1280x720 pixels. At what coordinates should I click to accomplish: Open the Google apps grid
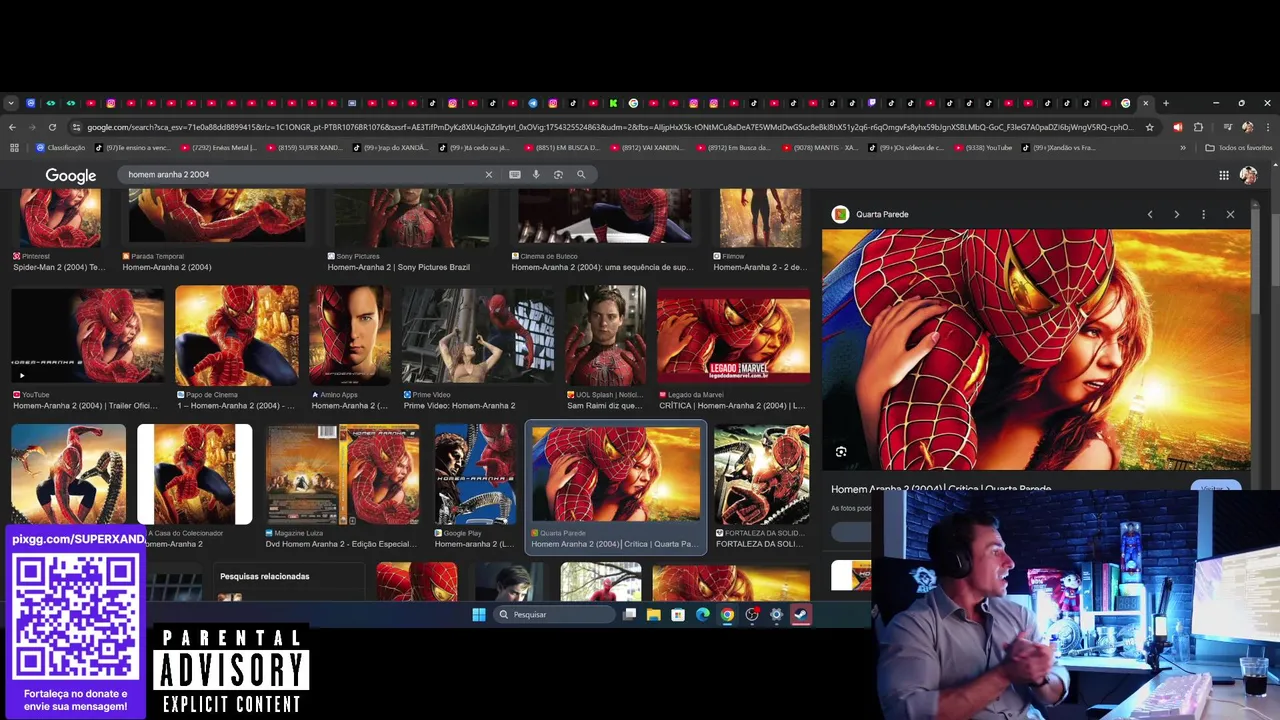[x=1224, y=175]
